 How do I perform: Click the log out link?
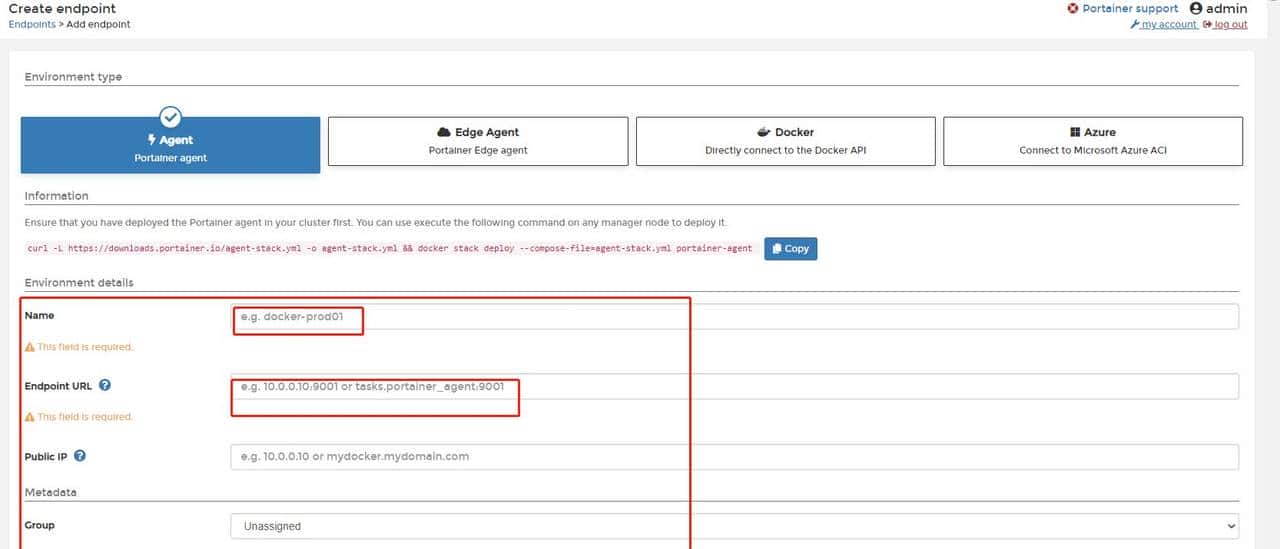(x=1231, y=25)
